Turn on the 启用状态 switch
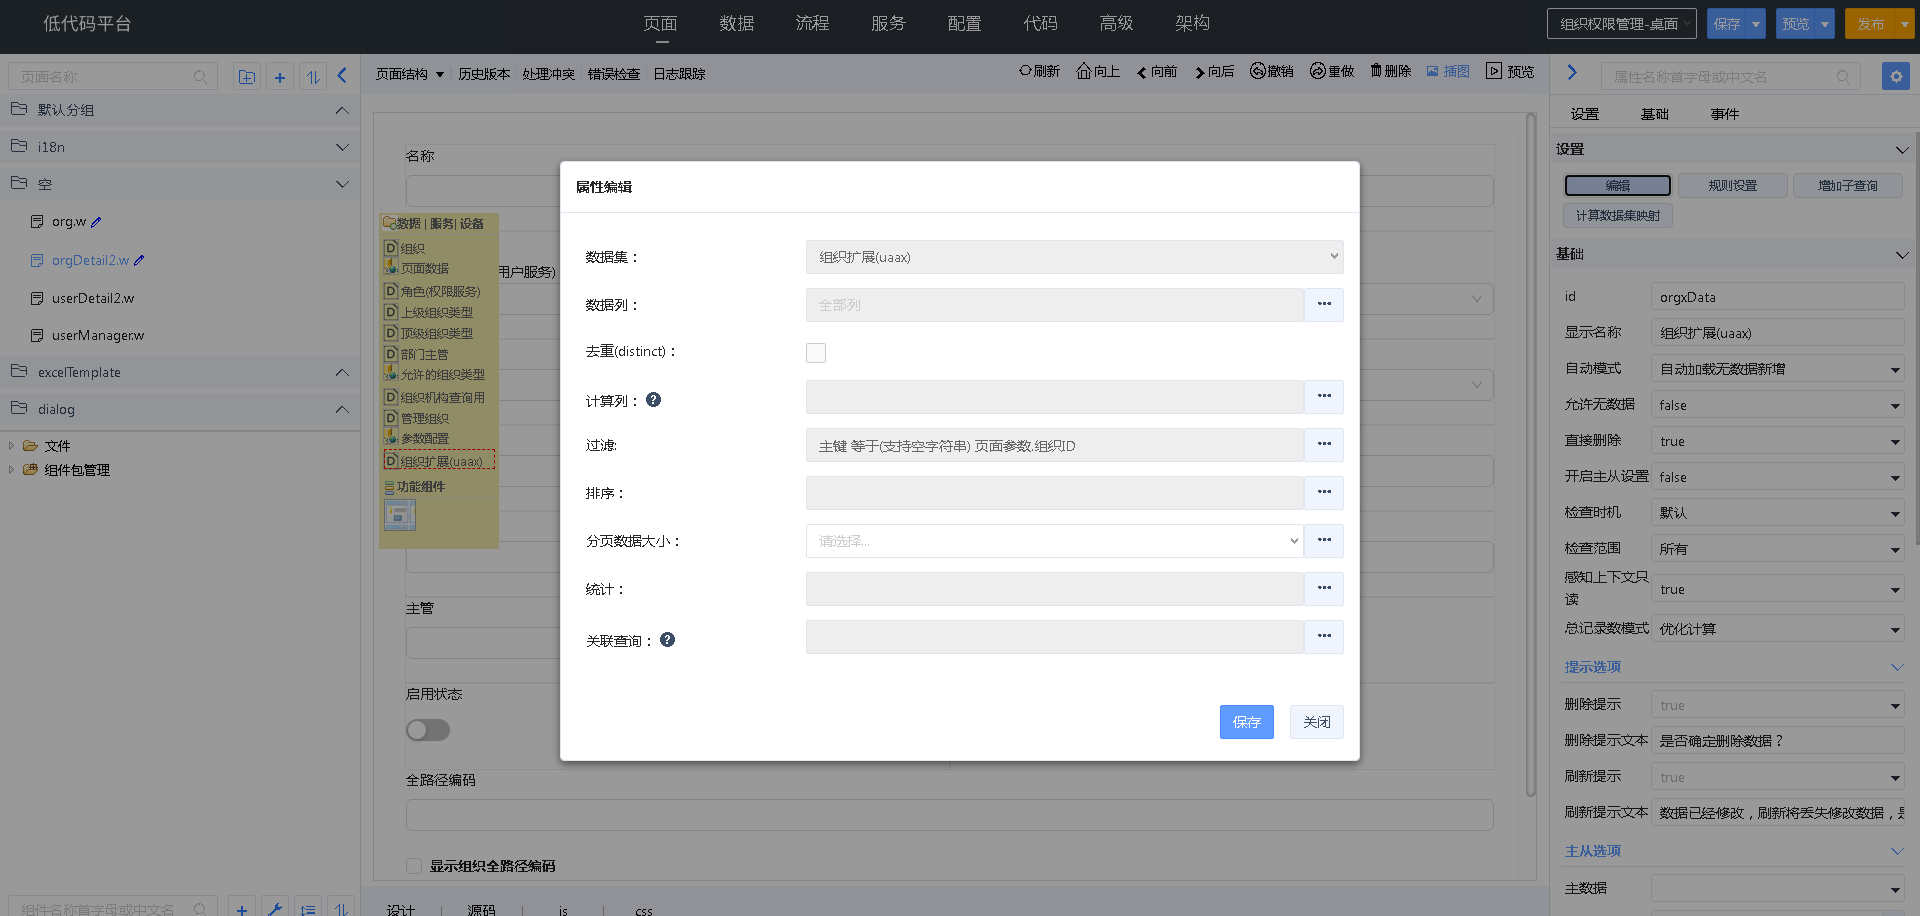The width and height of the screenshot is (1920, 916). tap(428, 730)
